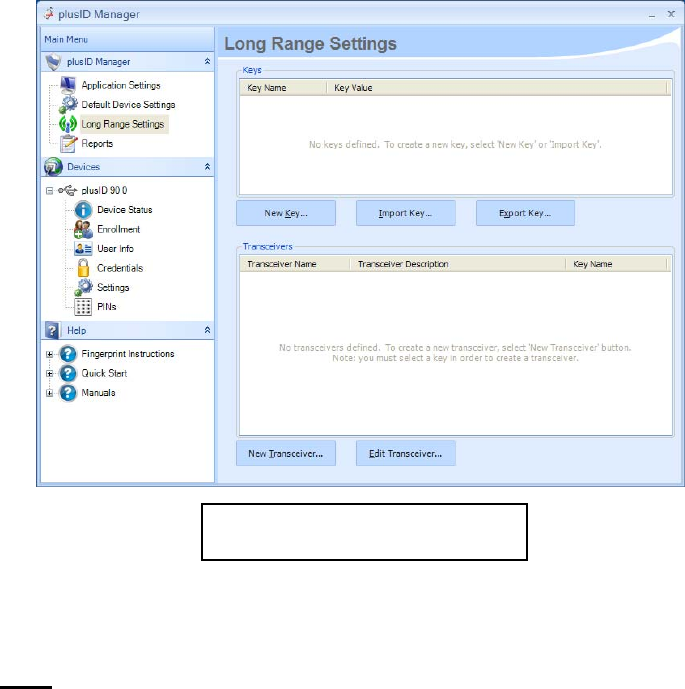Click the plusID Manager shield icon
The width and height of the screenshot is (685, 689).
point(53,62)
